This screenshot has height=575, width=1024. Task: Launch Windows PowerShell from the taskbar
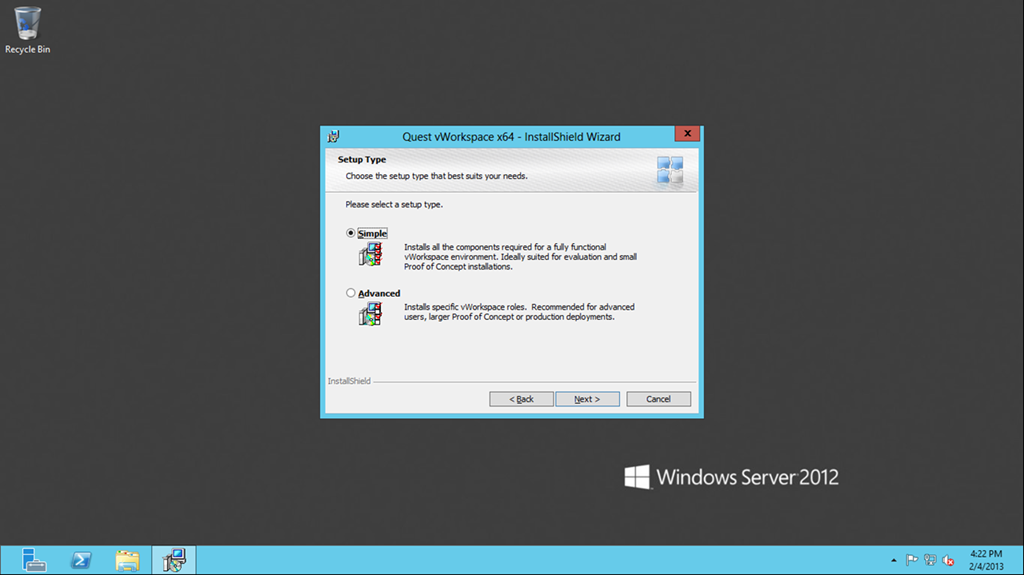[x=81, y=560]
